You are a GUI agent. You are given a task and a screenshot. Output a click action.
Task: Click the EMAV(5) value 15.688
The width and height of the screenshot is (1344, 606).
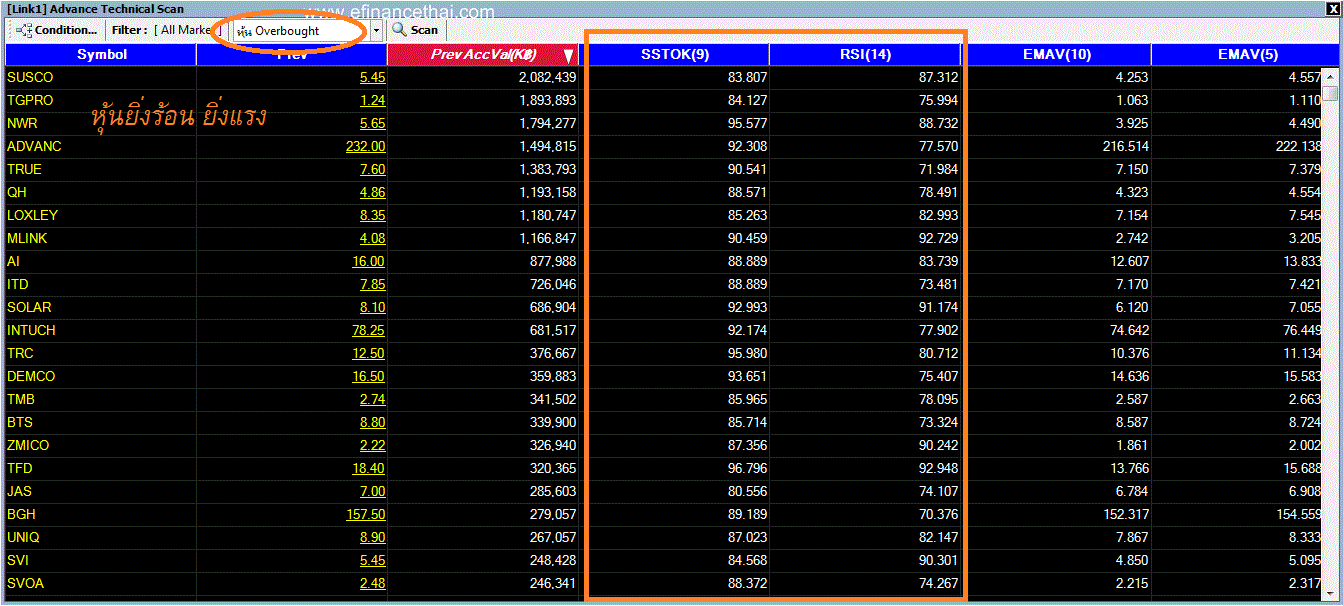(x=1300, y=468)
